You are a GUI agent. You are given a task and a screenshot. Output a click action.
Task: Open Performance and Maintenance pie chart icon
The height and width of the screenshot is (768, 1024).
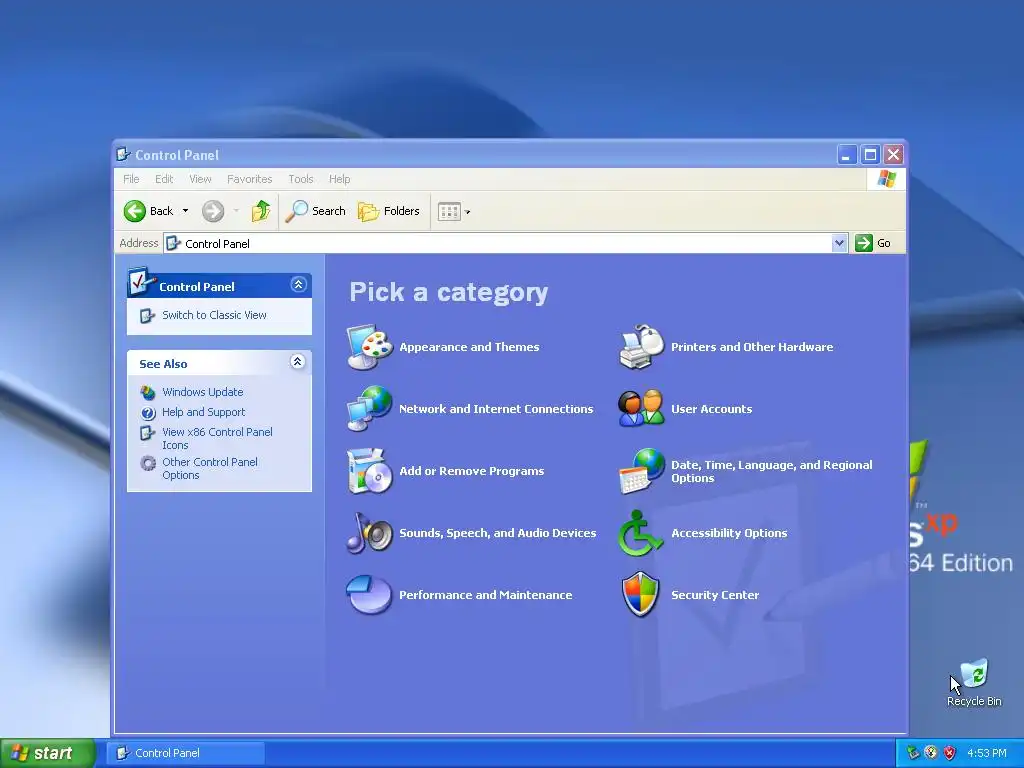point(370,595)
